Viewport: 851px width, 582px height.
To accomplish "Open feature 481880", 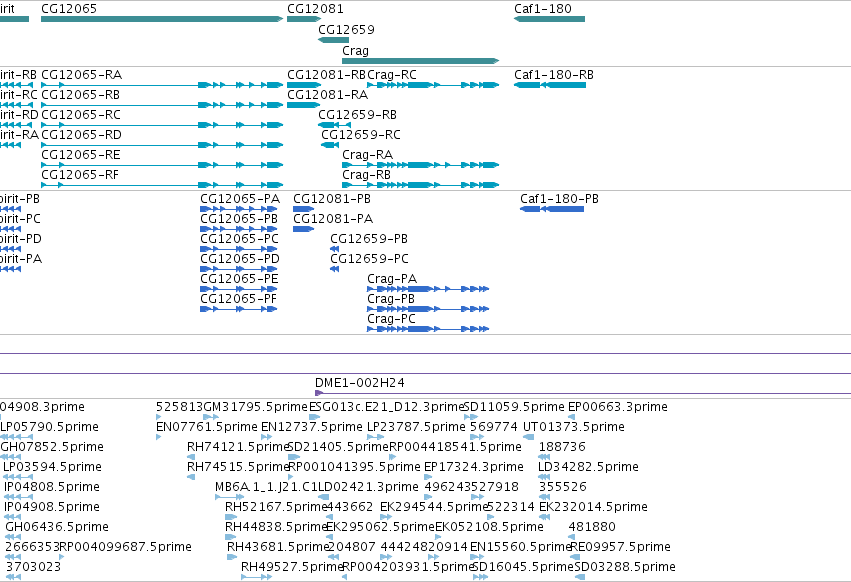I will (x=592, y=527).
